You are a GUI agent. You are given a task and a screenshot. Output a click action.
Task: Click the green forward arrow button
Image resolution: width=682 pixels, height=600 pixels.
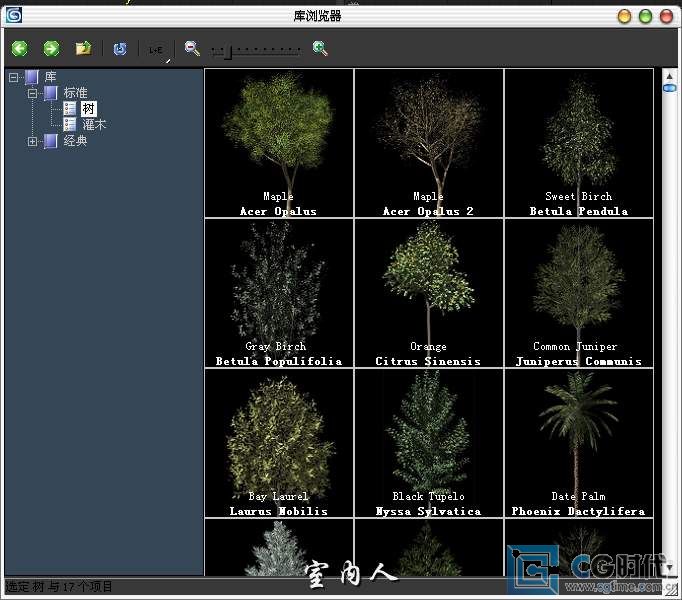[x=51, y=48]
